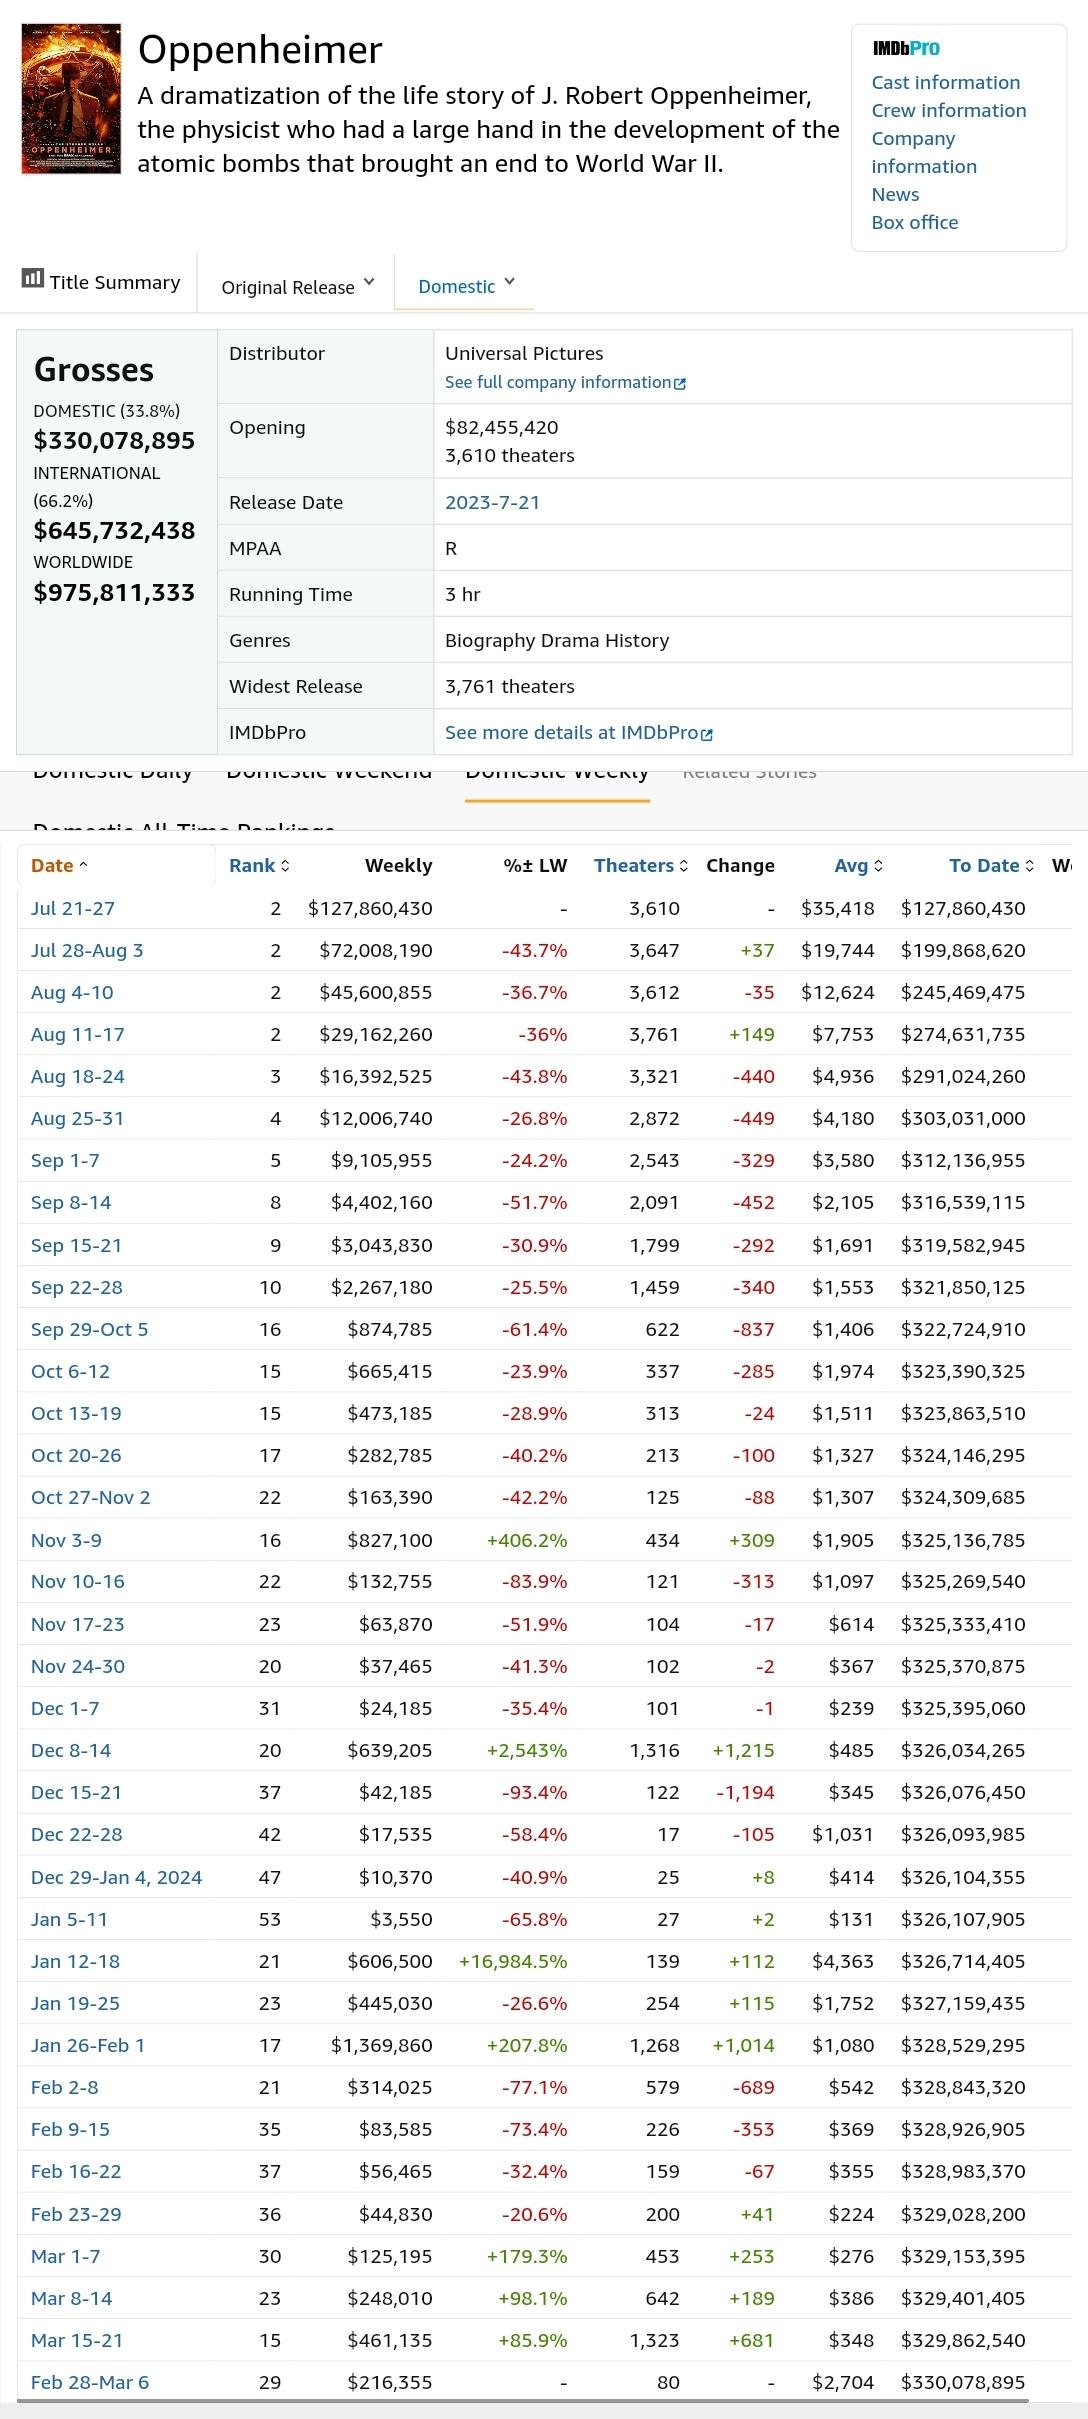Open the Jan 12-18 week link
This screenshot has height=2419, width=1088.
(75, 1961)
